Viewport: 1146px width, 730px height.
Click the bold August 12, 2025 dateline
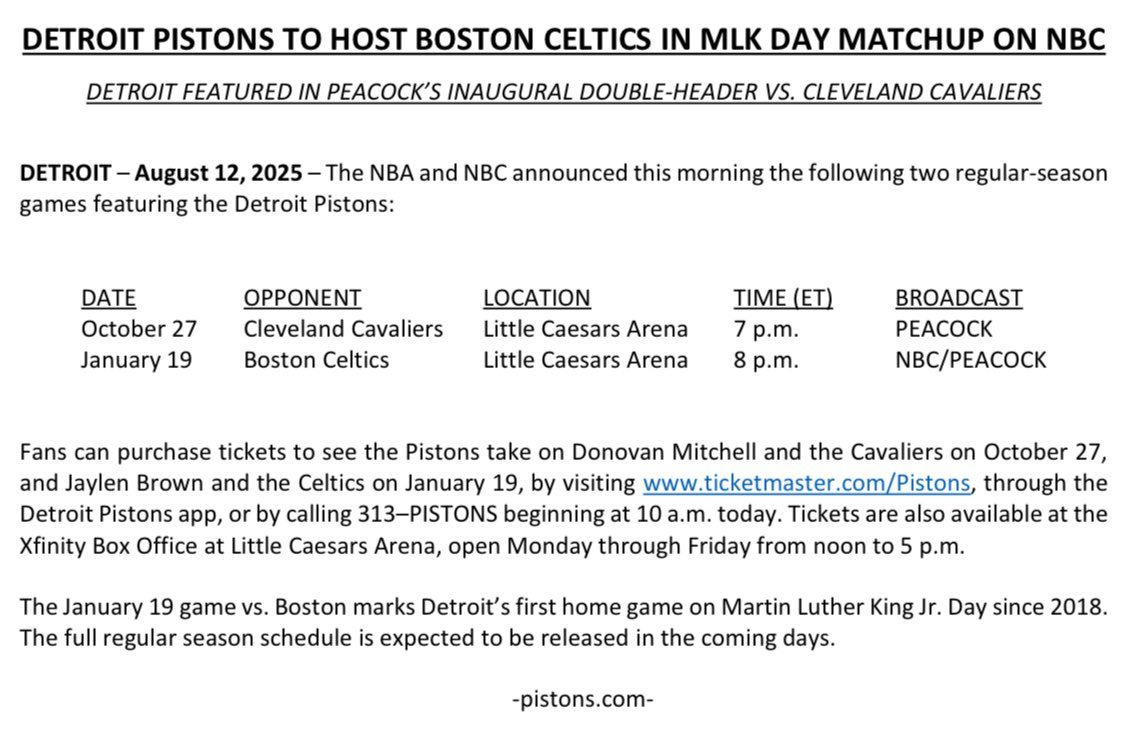click(218, 172)
